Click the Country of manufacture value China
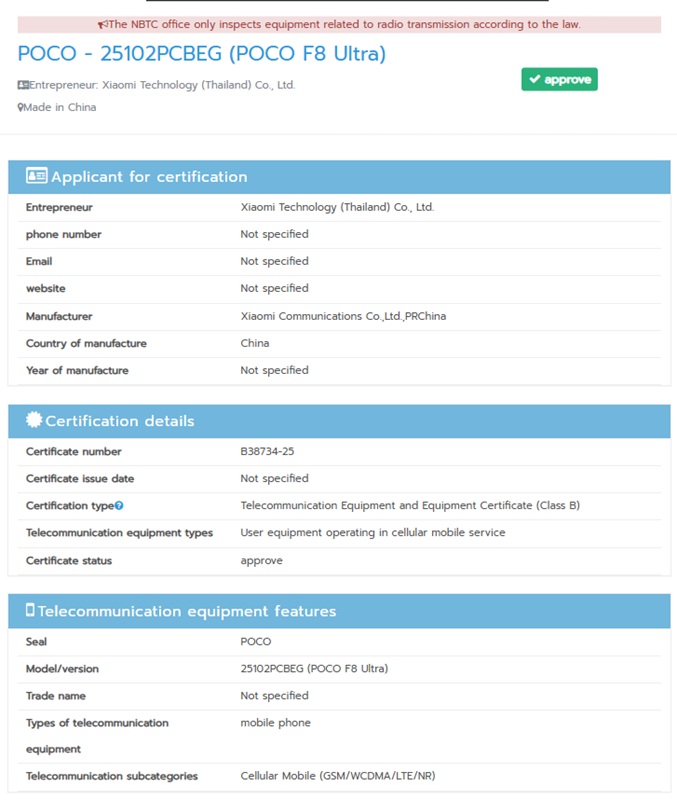Screen dimensions: 677x800 [254, 342]
